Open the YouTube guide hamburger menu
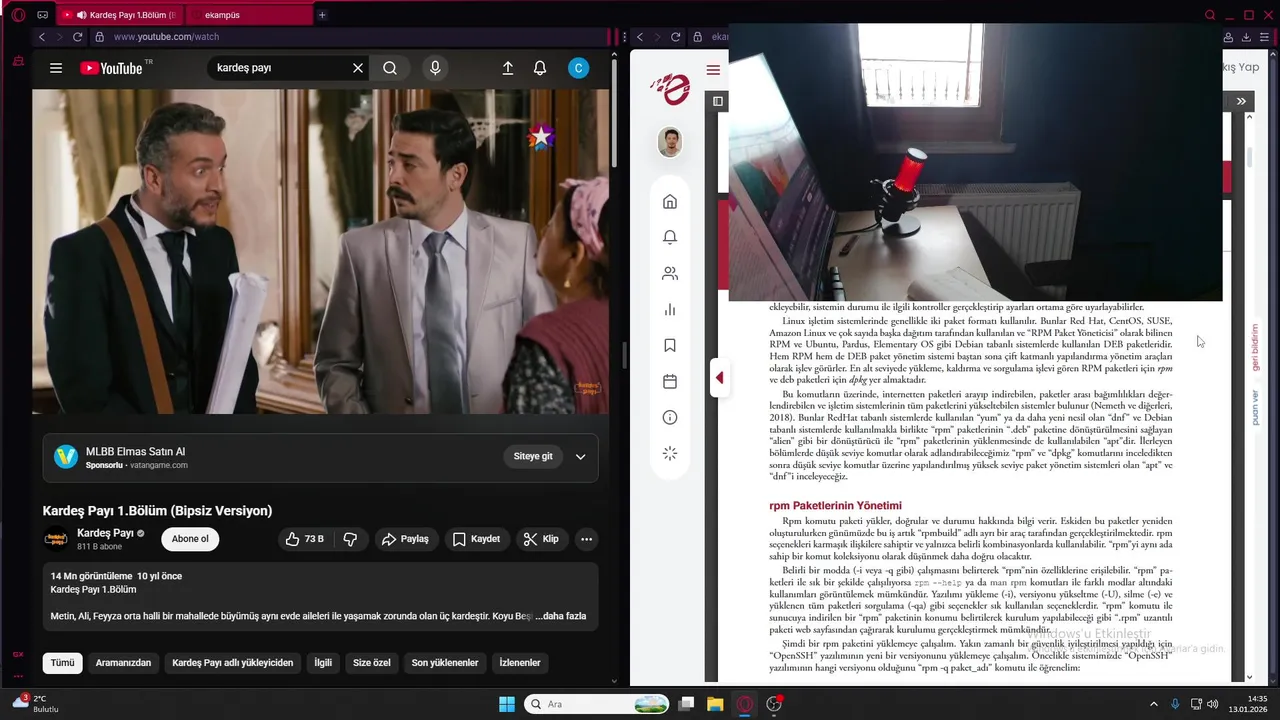 pos(56,68)
